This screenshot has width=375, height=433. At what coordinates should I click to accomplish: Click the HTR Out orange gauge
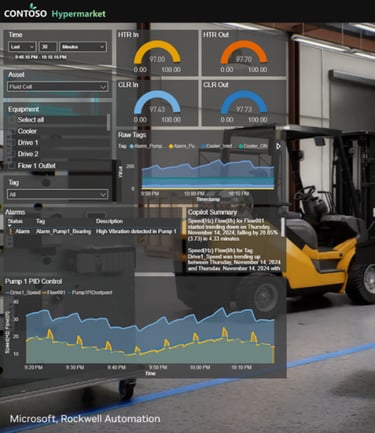point(244,53)
